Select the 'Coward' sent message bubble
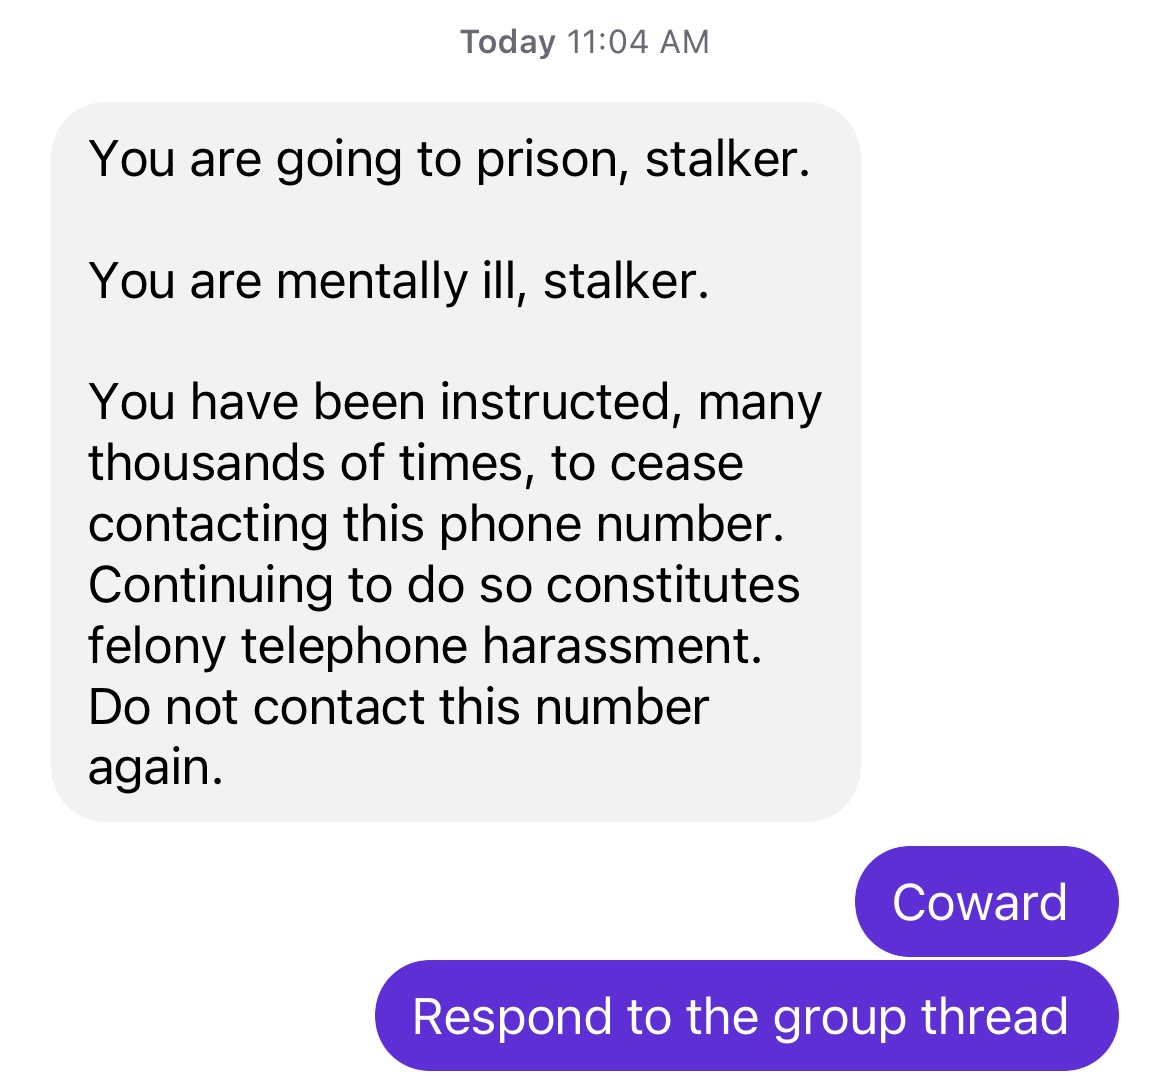 (x=986, y=901)
